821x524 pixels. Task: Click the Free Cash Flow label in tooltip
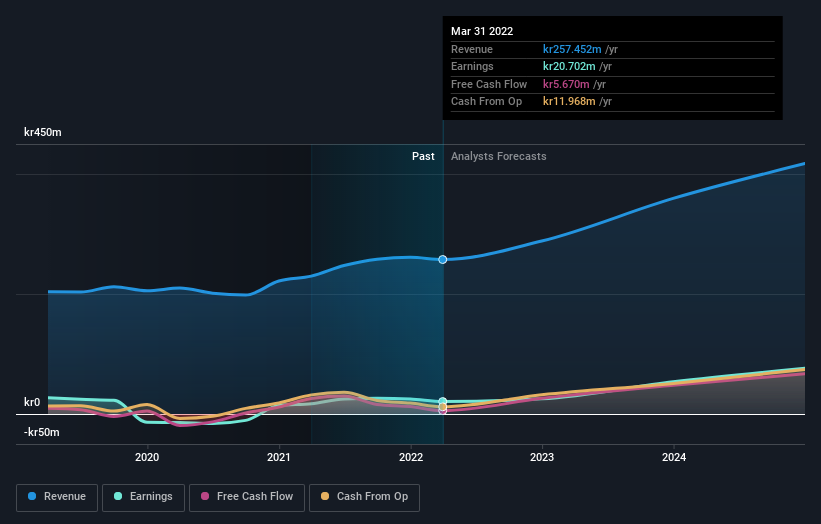[489, 84]
